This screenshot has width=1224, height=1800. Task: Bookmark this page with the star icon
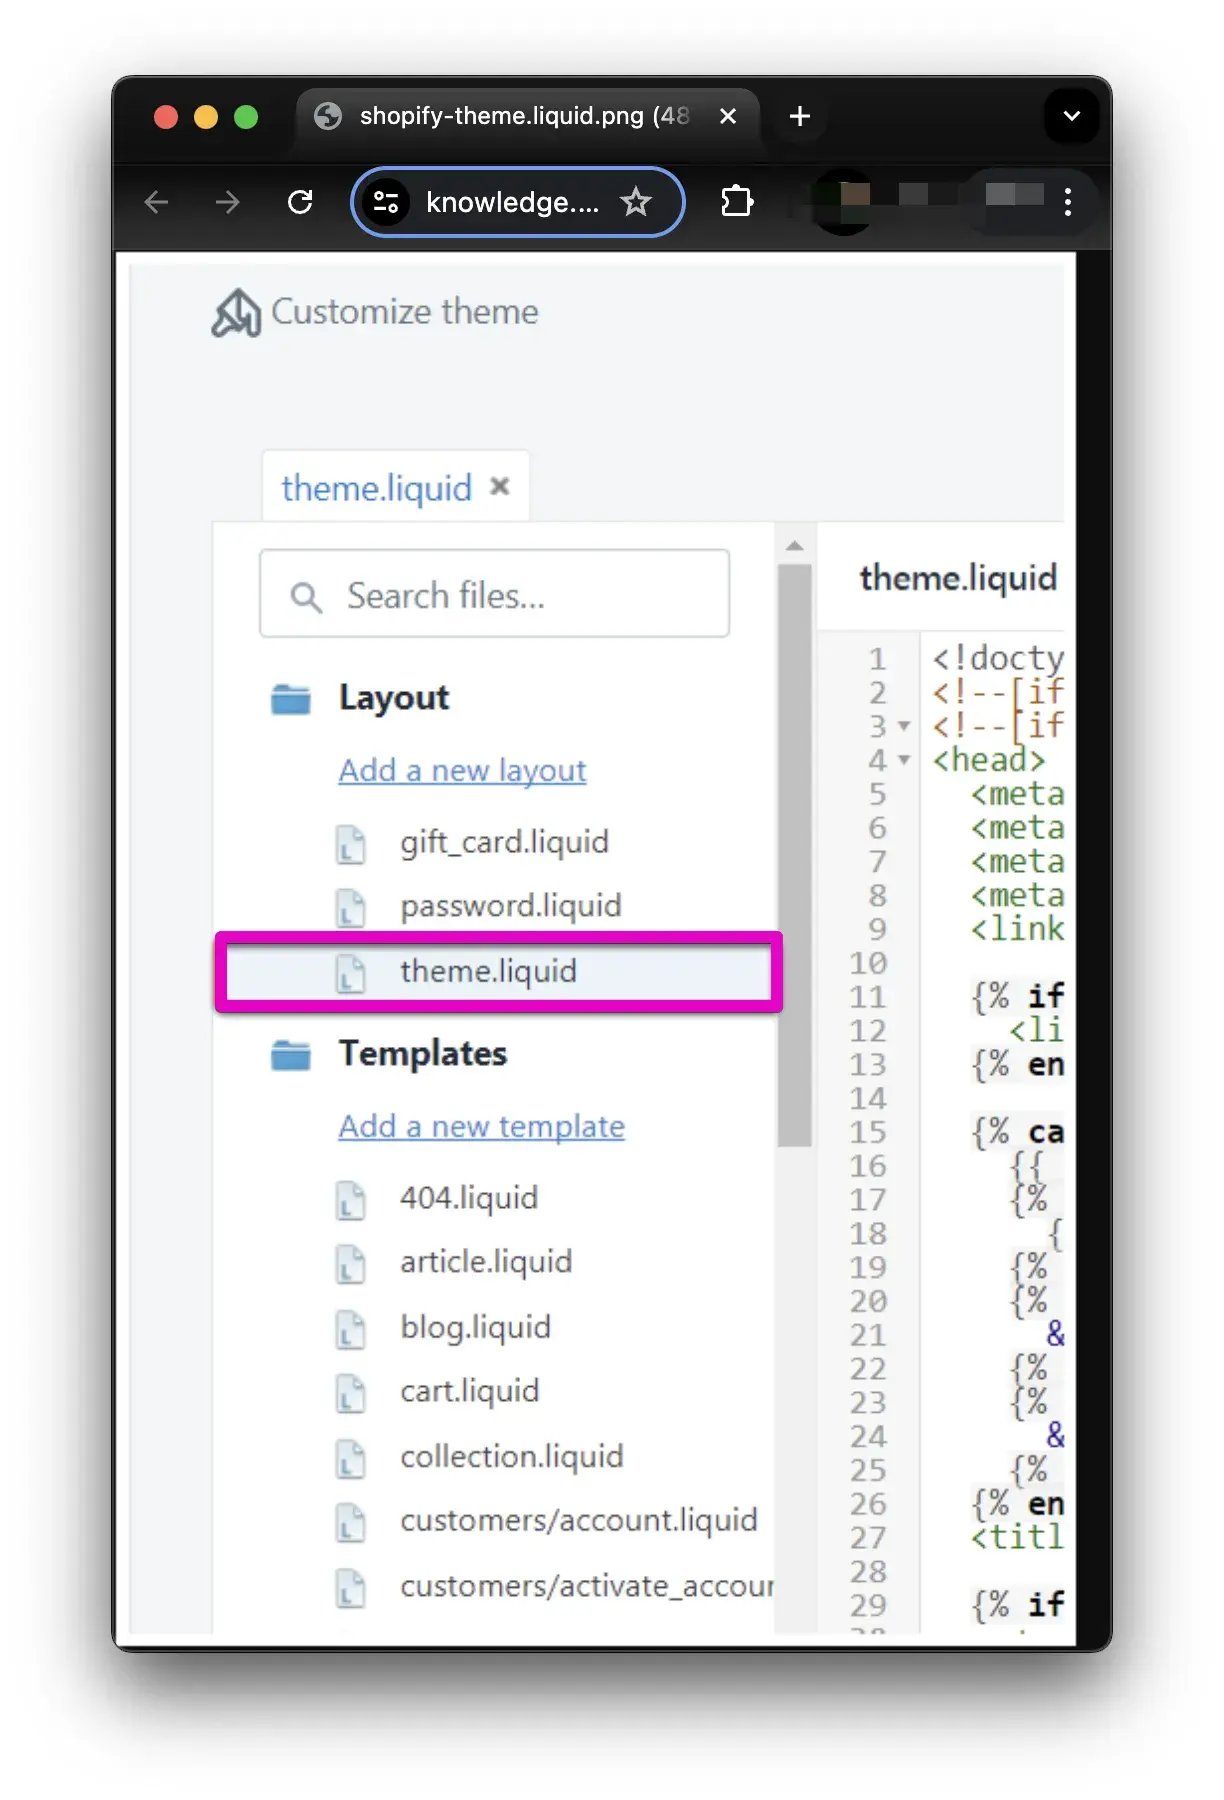(x=636, y=202)
